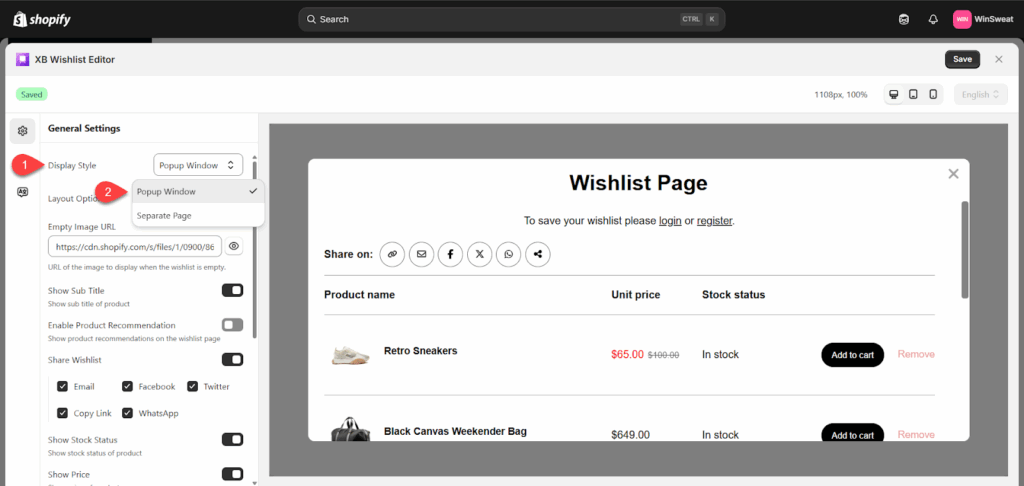The height and width of the screenshot is (486, 1024).
Task: Click the Empty Image URL field
Action: pyautogui.click(x=134, y=246)
